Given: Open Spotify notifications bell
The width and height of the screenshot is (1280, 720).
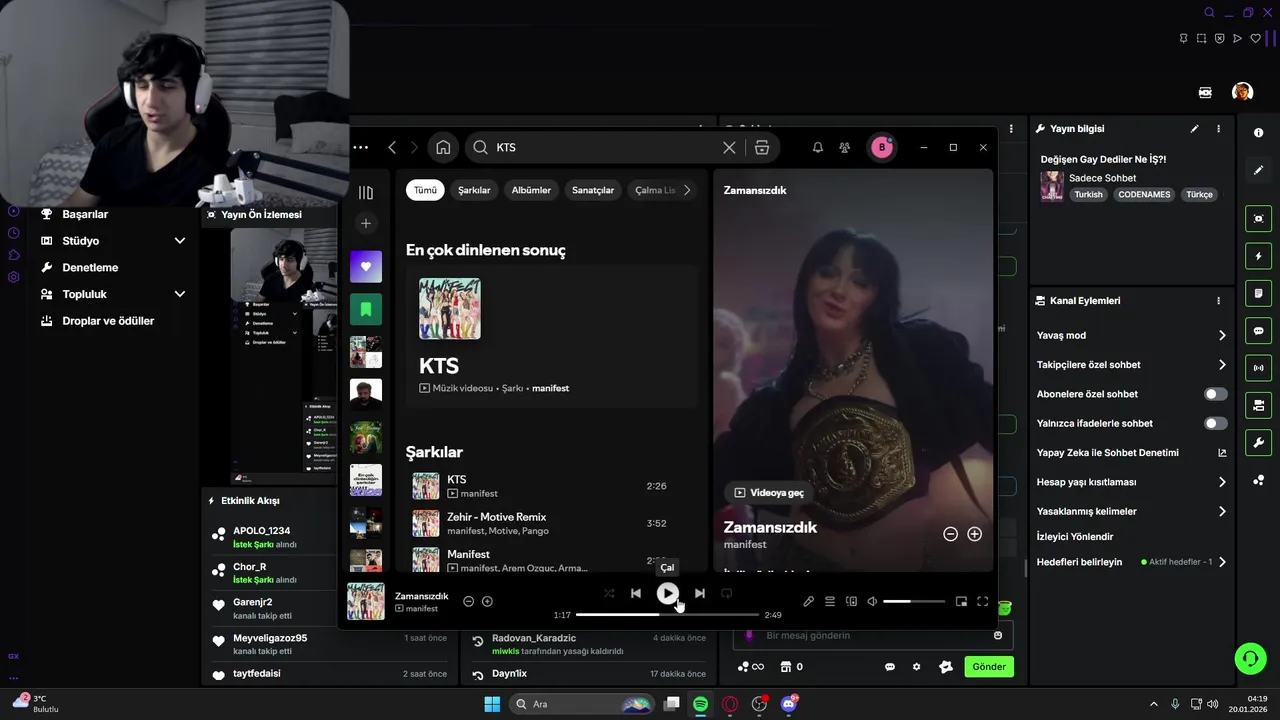Looking at the screenshot, I should pos(817,147).
